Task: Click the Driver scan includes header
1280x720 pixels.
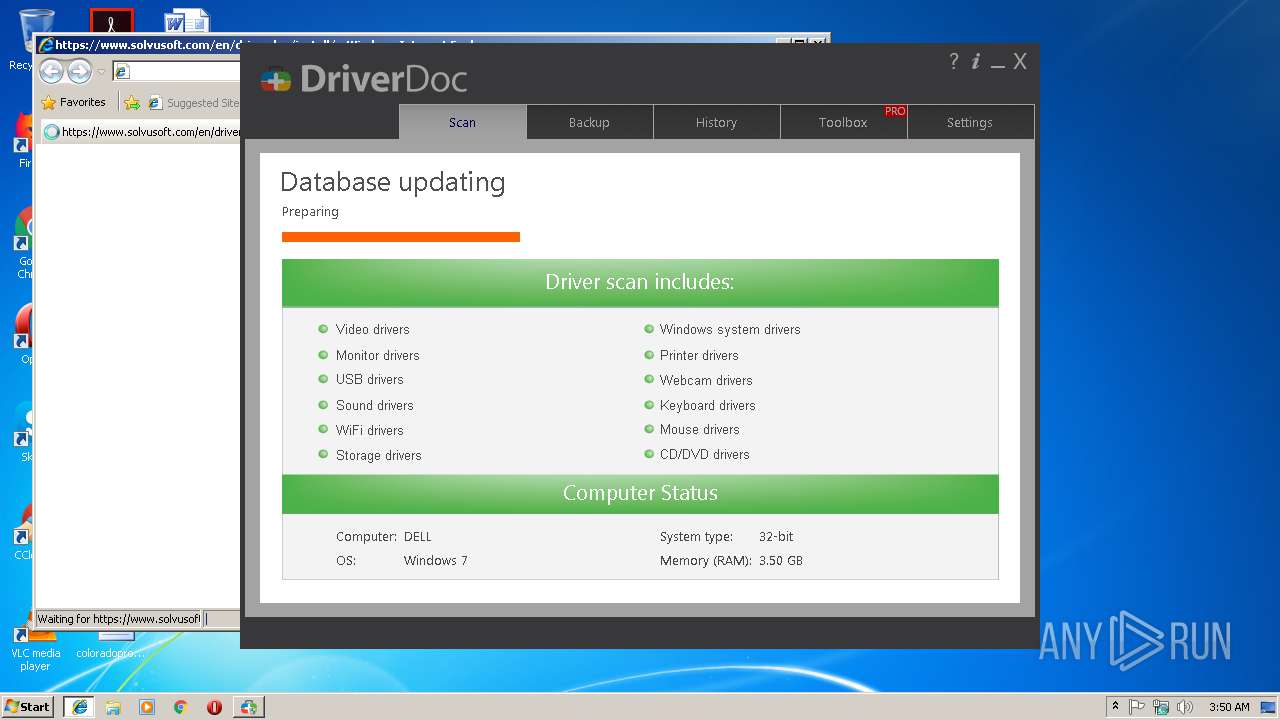Action: pos(640,283)
